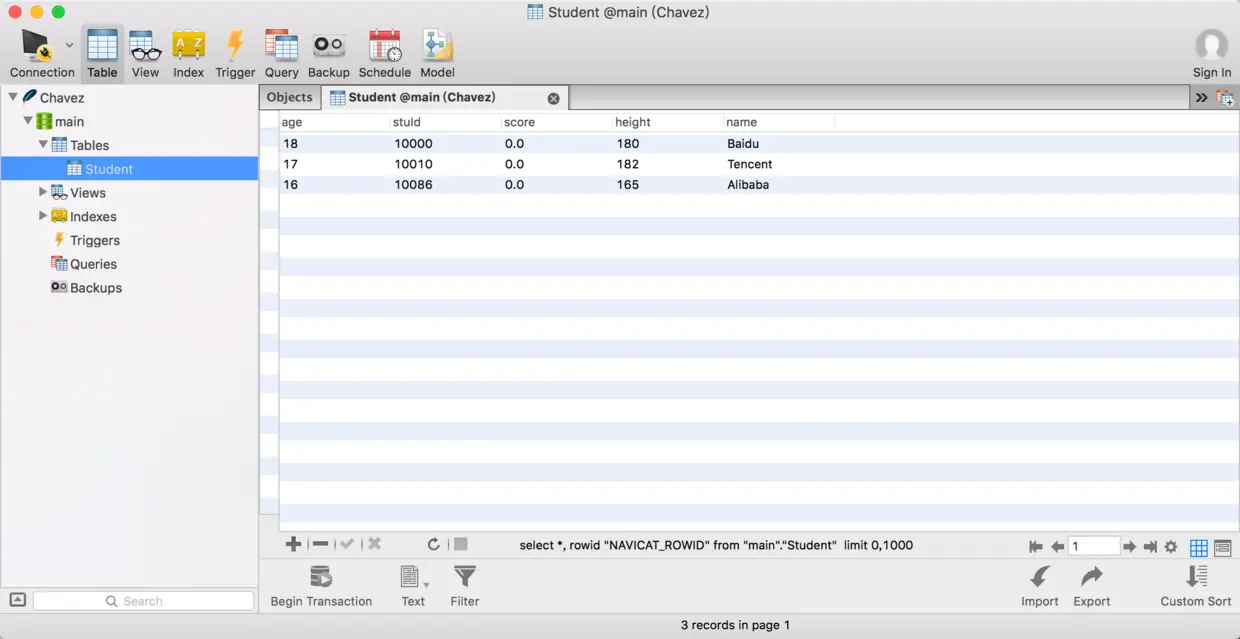The width and height of the screenshot is (1240, 639).
Task: Switch to the Objects tab
Action: [x=289, y=97]
